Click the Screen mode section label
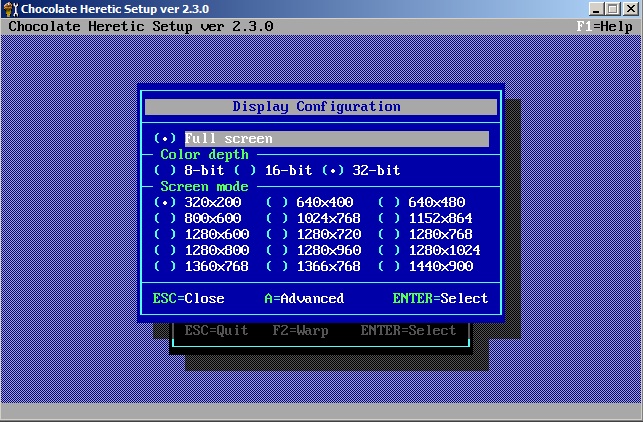The height and width of the screenshot is (422, 643). coord(205,187)
